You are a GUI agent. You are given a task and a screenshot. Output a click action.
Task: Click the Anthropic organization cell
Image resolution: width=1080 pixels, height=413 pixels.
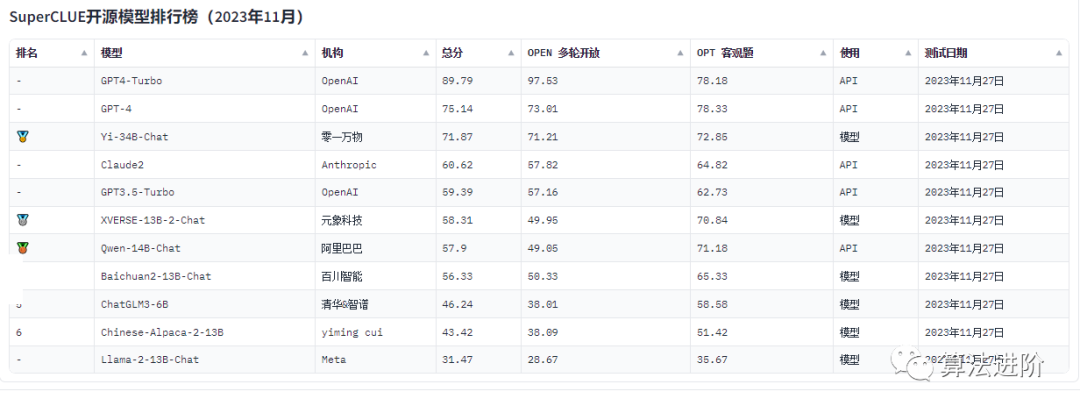pos(375,165)
